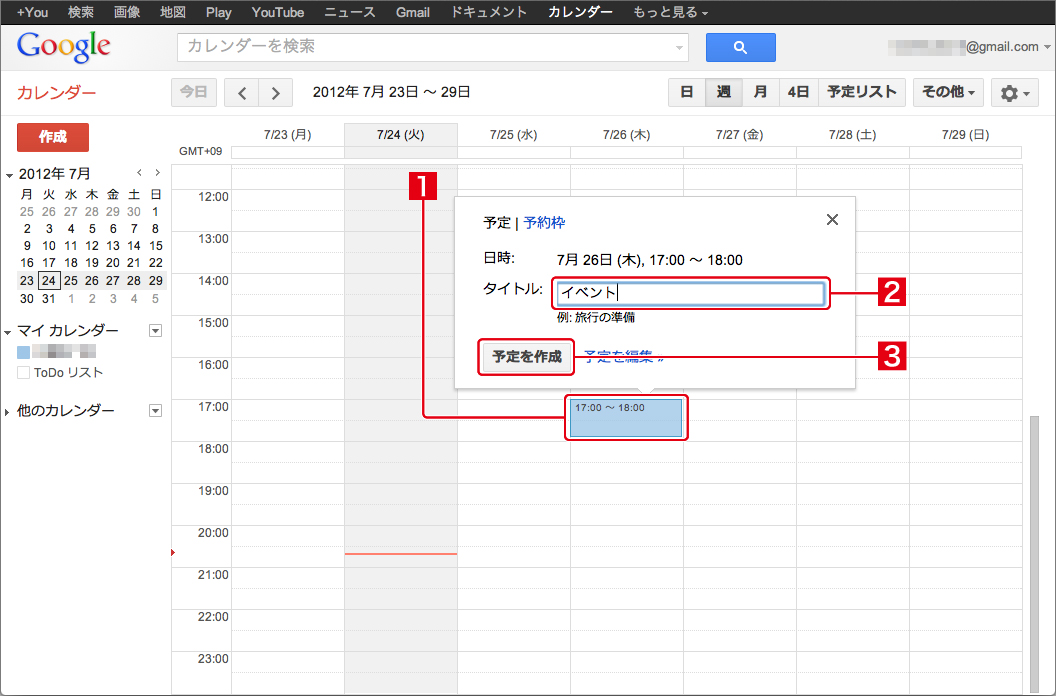Open Play in the top bar
Image resolution: width=1056 pixels, height=696 pixels.
tap(218, 12)
